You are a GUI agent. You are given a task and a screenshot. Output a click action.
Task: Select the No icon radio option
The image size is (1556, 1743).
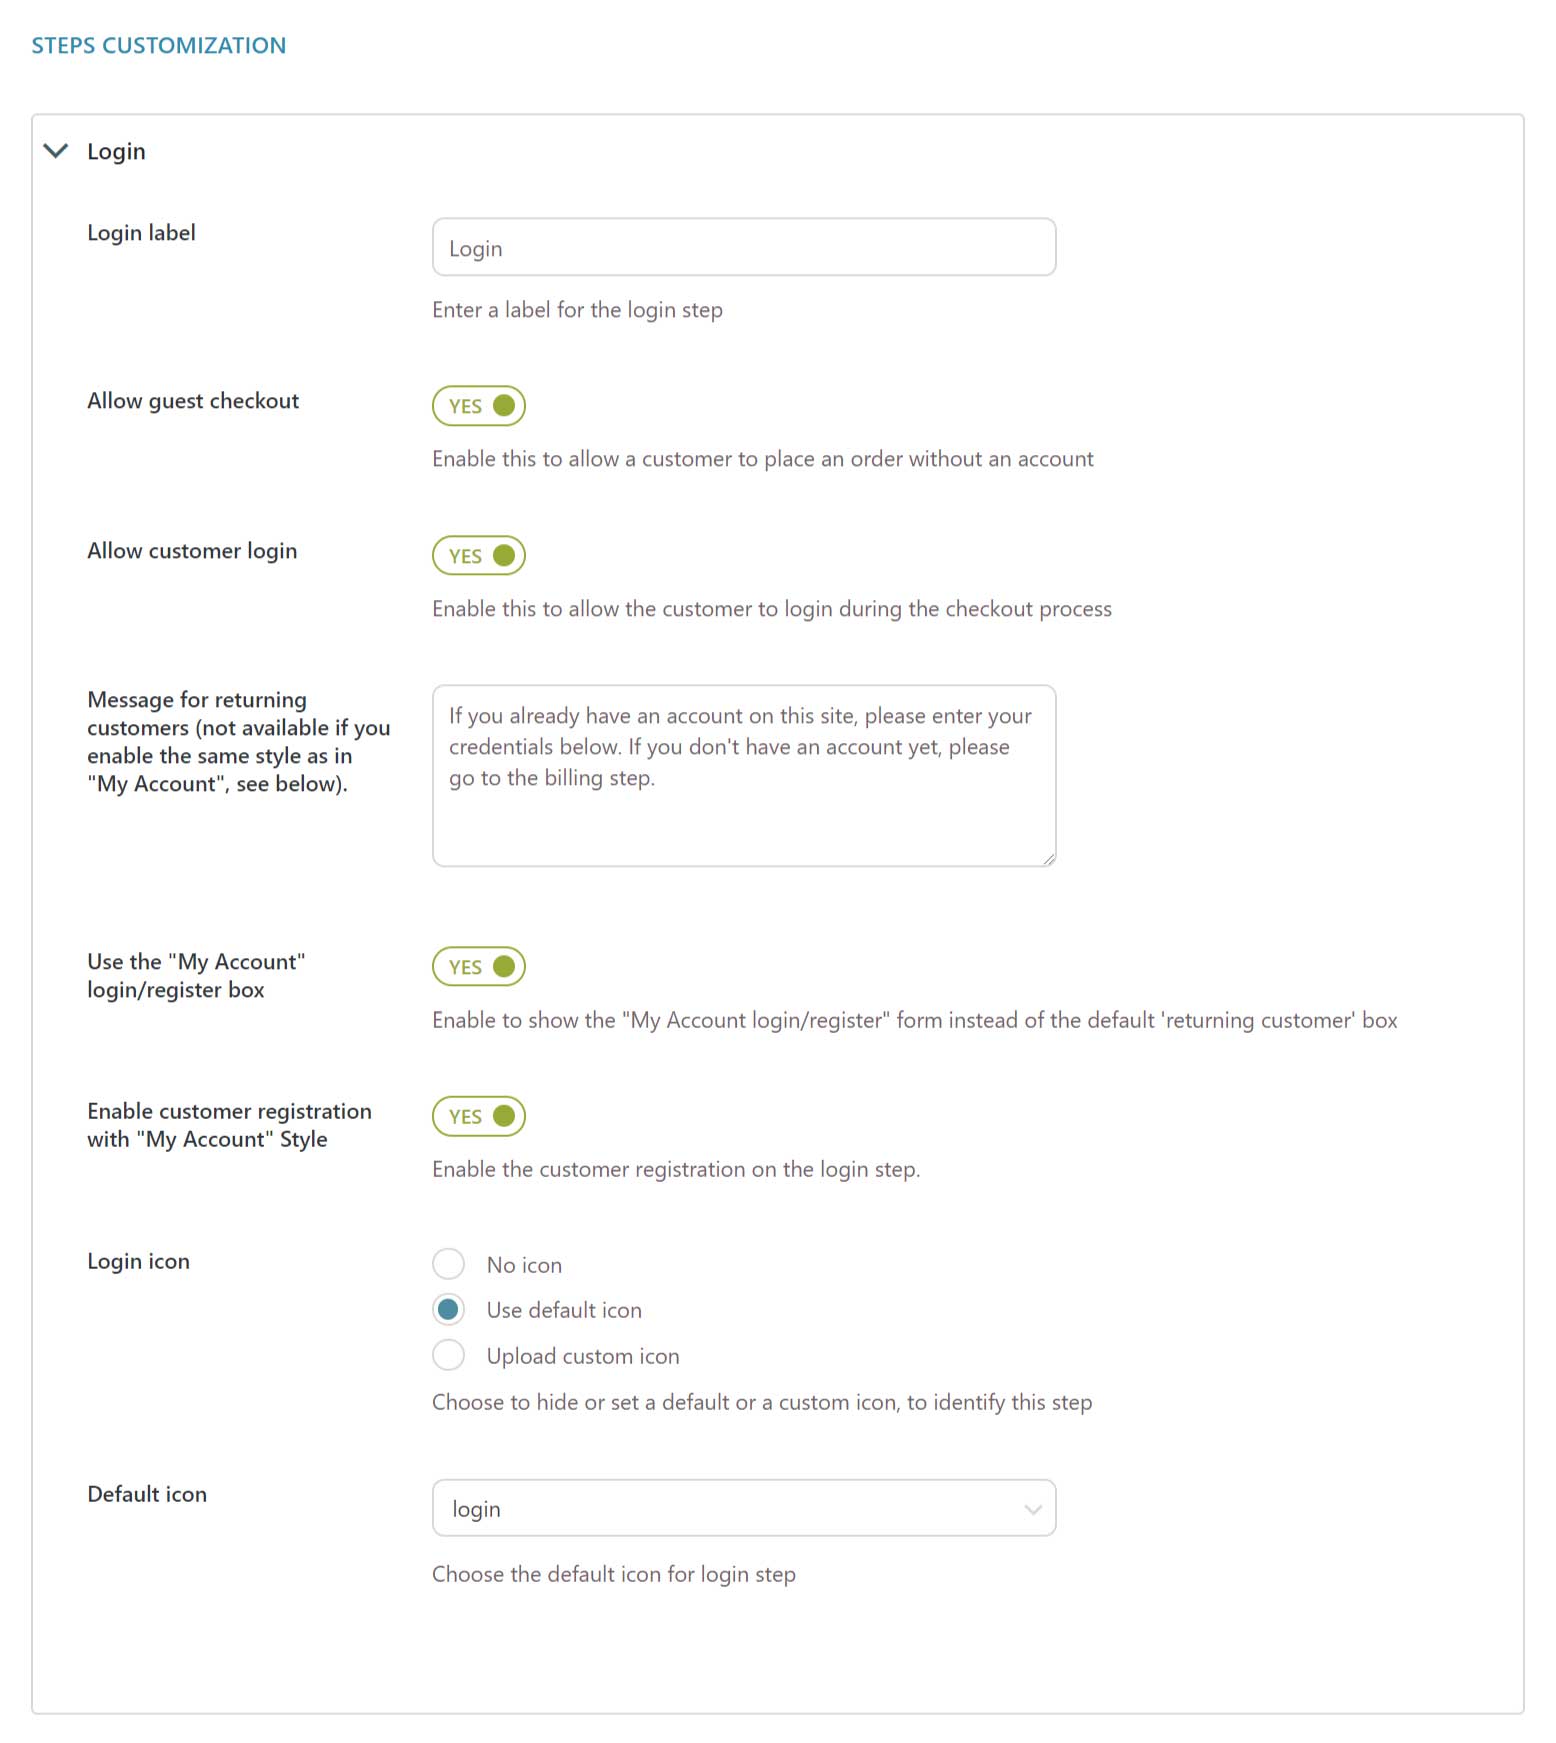(x=449, y=1264)
